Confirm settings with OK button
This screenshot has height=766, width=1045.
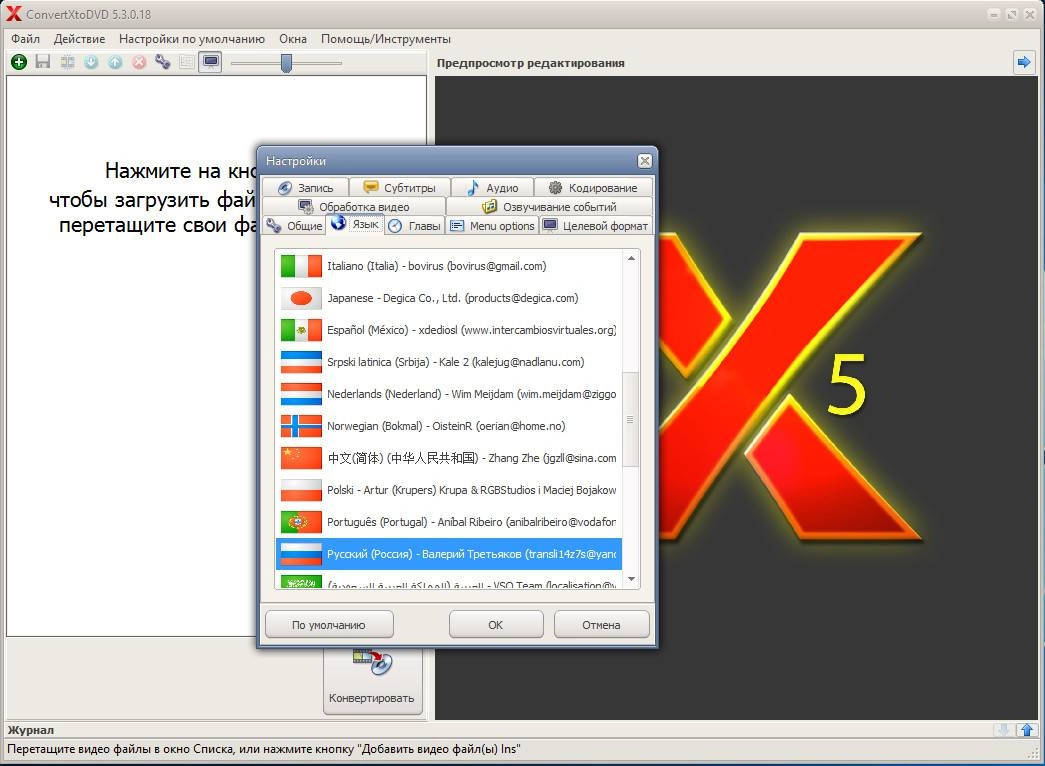(x=496, y=625)
